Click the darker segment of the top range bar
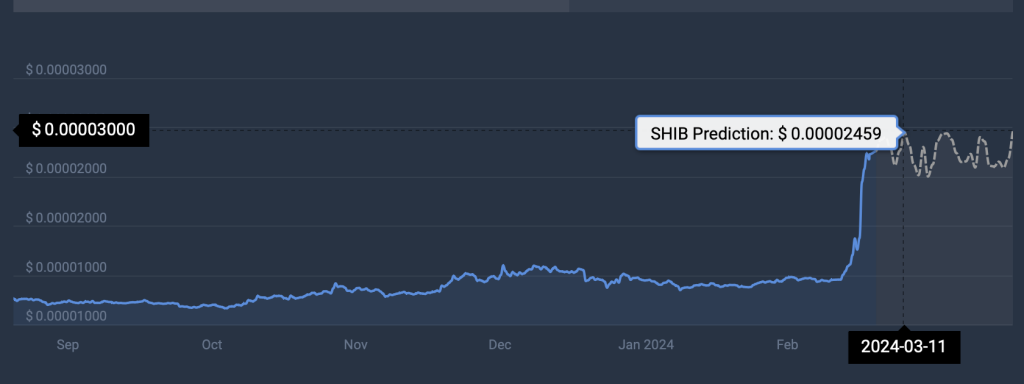Viewport: 1024px width, 384px height. coord(790,5)
